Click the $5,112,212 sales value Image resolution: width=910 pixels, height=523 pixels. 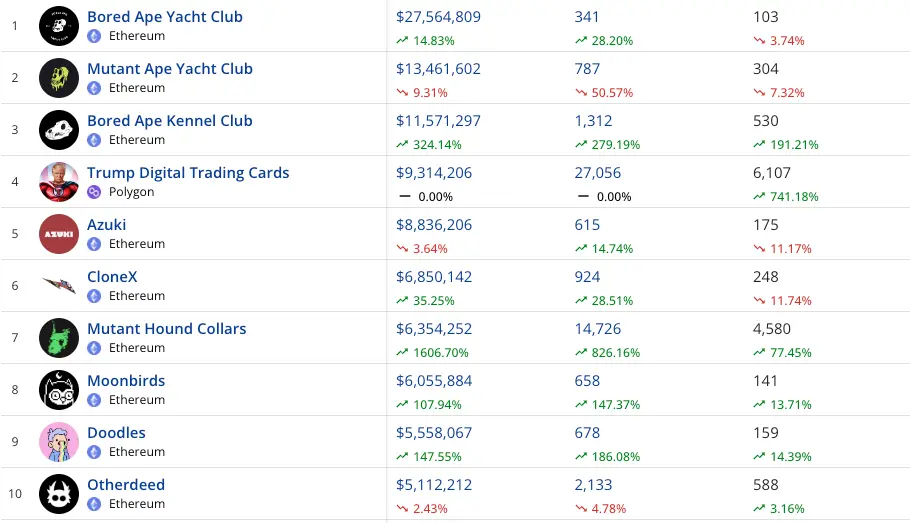(434, 485)
